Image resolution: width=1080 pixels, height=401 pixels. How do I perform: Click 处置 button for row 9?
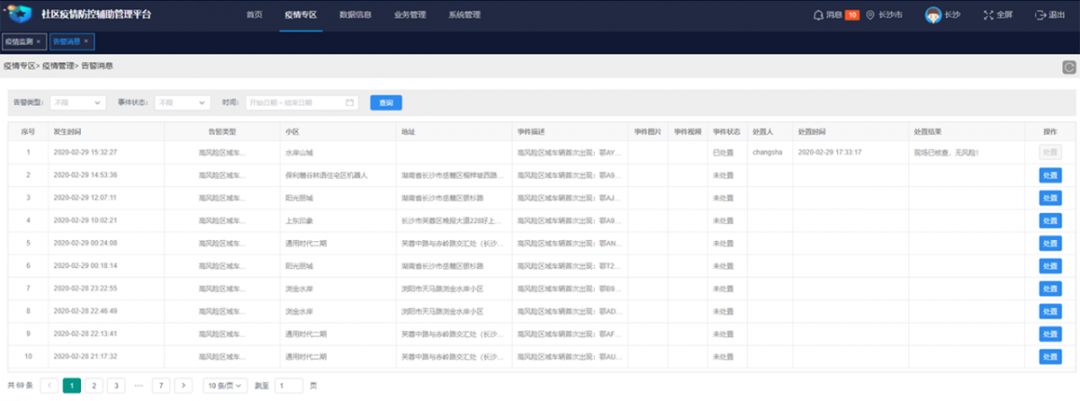1050,334
